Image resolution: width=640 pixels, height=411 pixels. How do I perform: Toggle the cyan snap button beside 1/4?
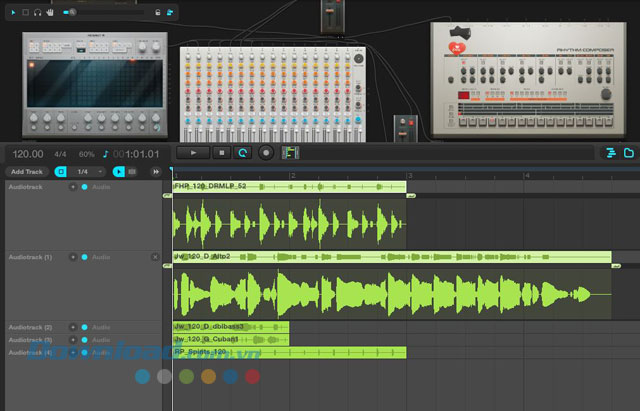[x=61, y=172]
